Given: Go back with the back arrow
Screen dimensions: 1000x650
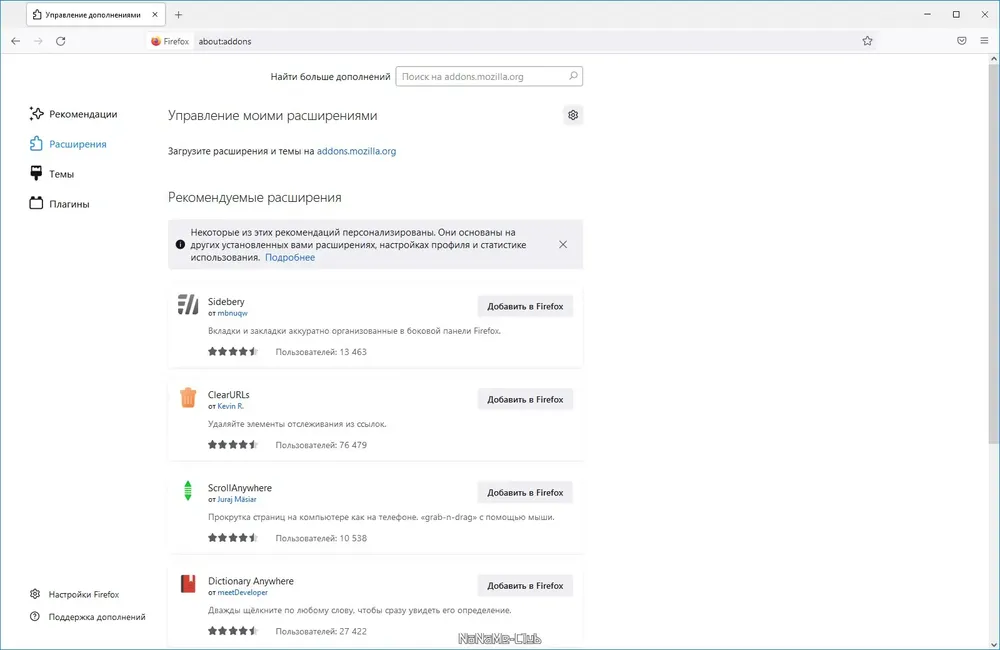Looking at the screenshot, I should (x=16, y=41).
